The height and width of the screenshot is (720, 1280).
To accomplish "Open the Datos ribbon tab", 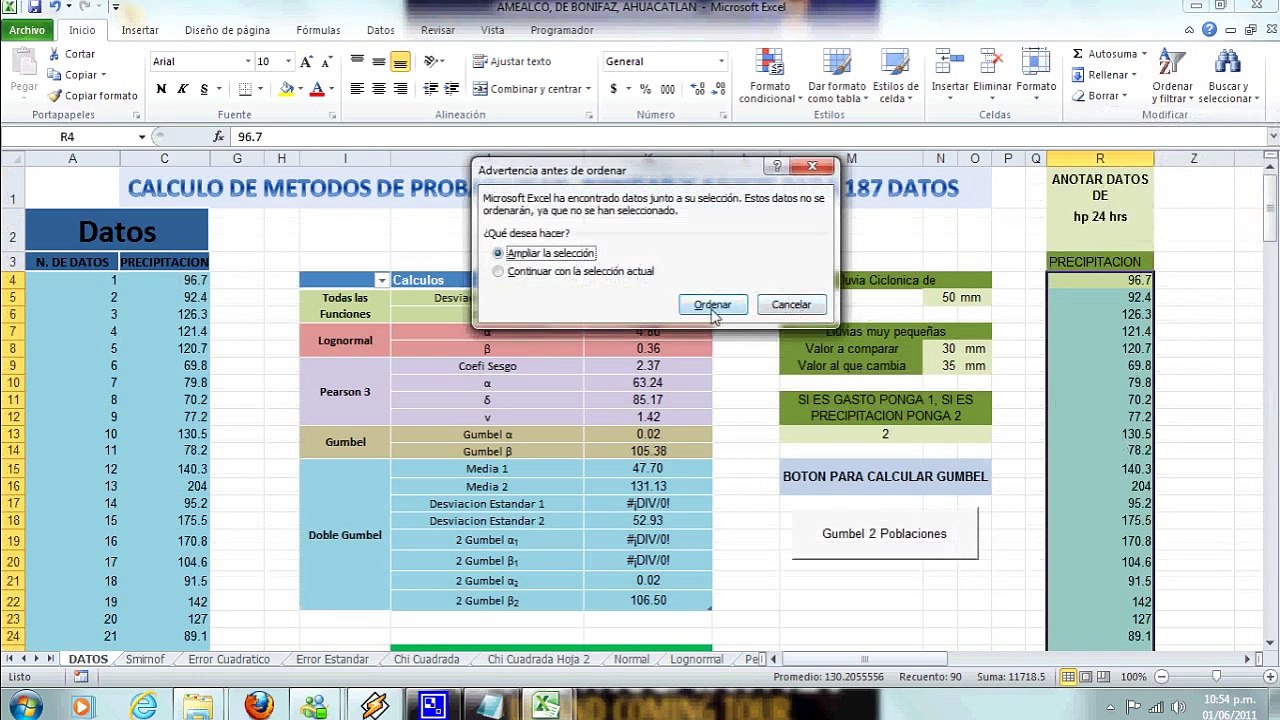I will tap(380, 30).
